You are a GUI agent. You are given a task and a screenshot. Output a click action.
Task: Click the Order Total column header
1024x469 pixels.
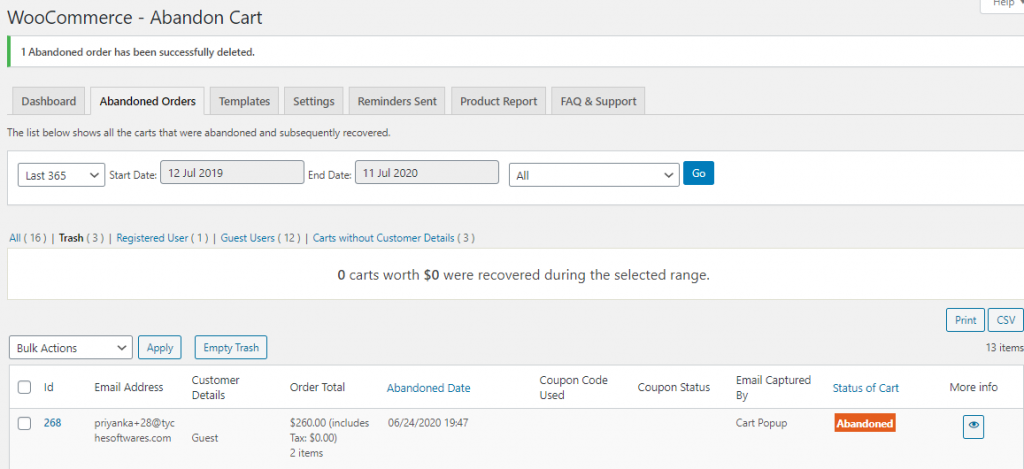(x=317, y=387)
